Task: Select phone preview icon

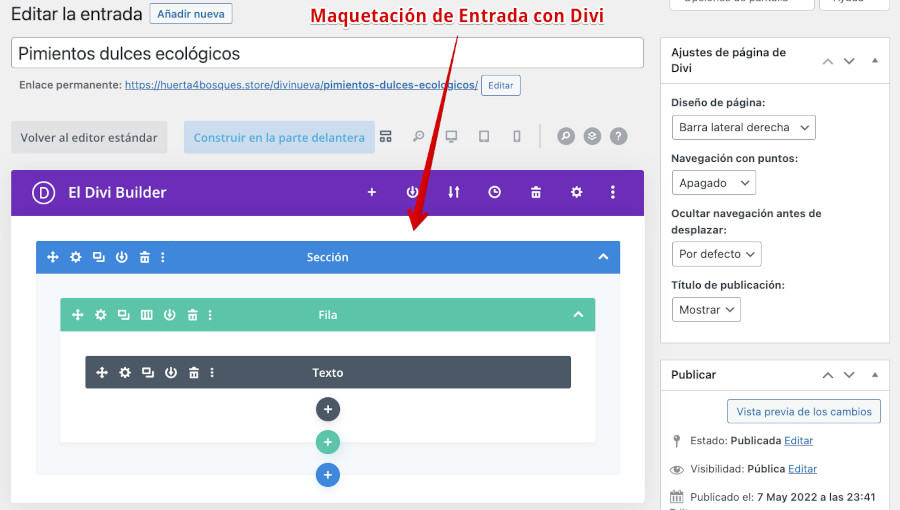Action: [517, 137]
